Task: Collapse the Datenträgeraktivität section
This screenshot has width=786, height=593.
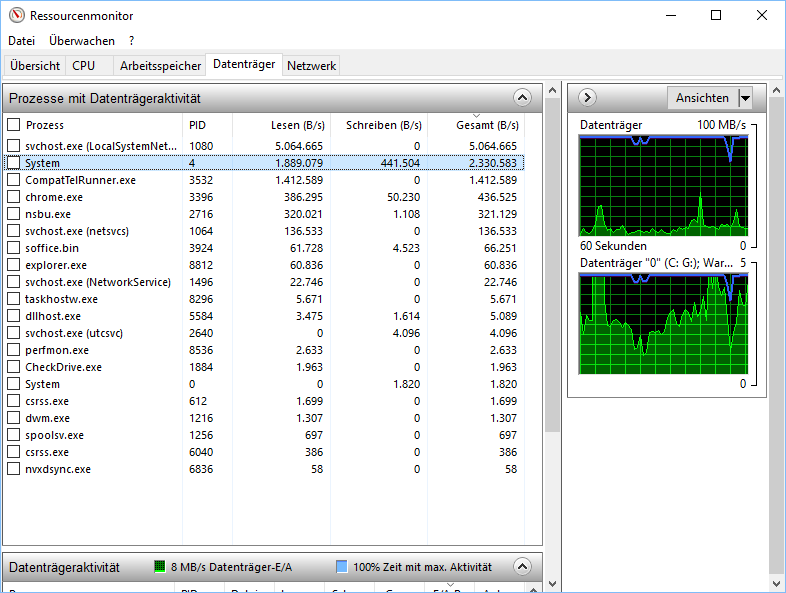Action: [x=522, y=566]
